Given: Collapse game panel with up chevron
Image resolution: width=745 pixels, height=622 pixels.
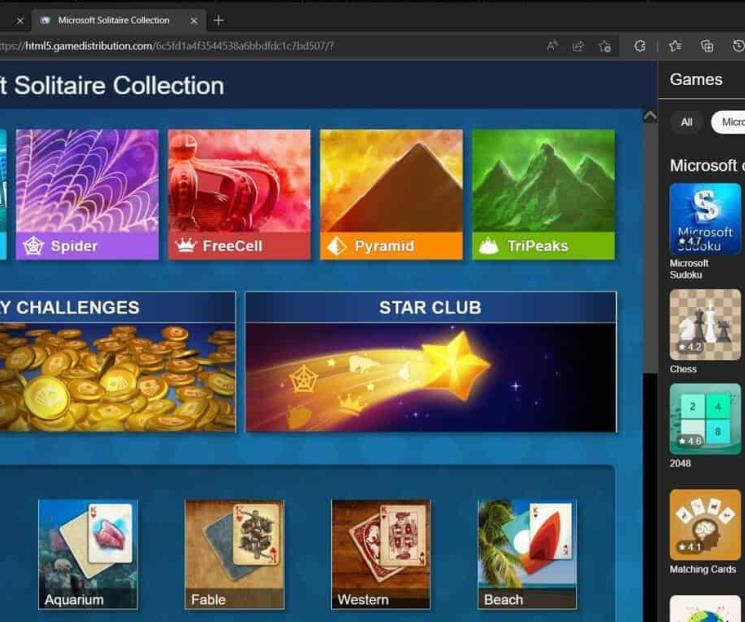Looking at the screenshot, I should (x=650, y=116).
